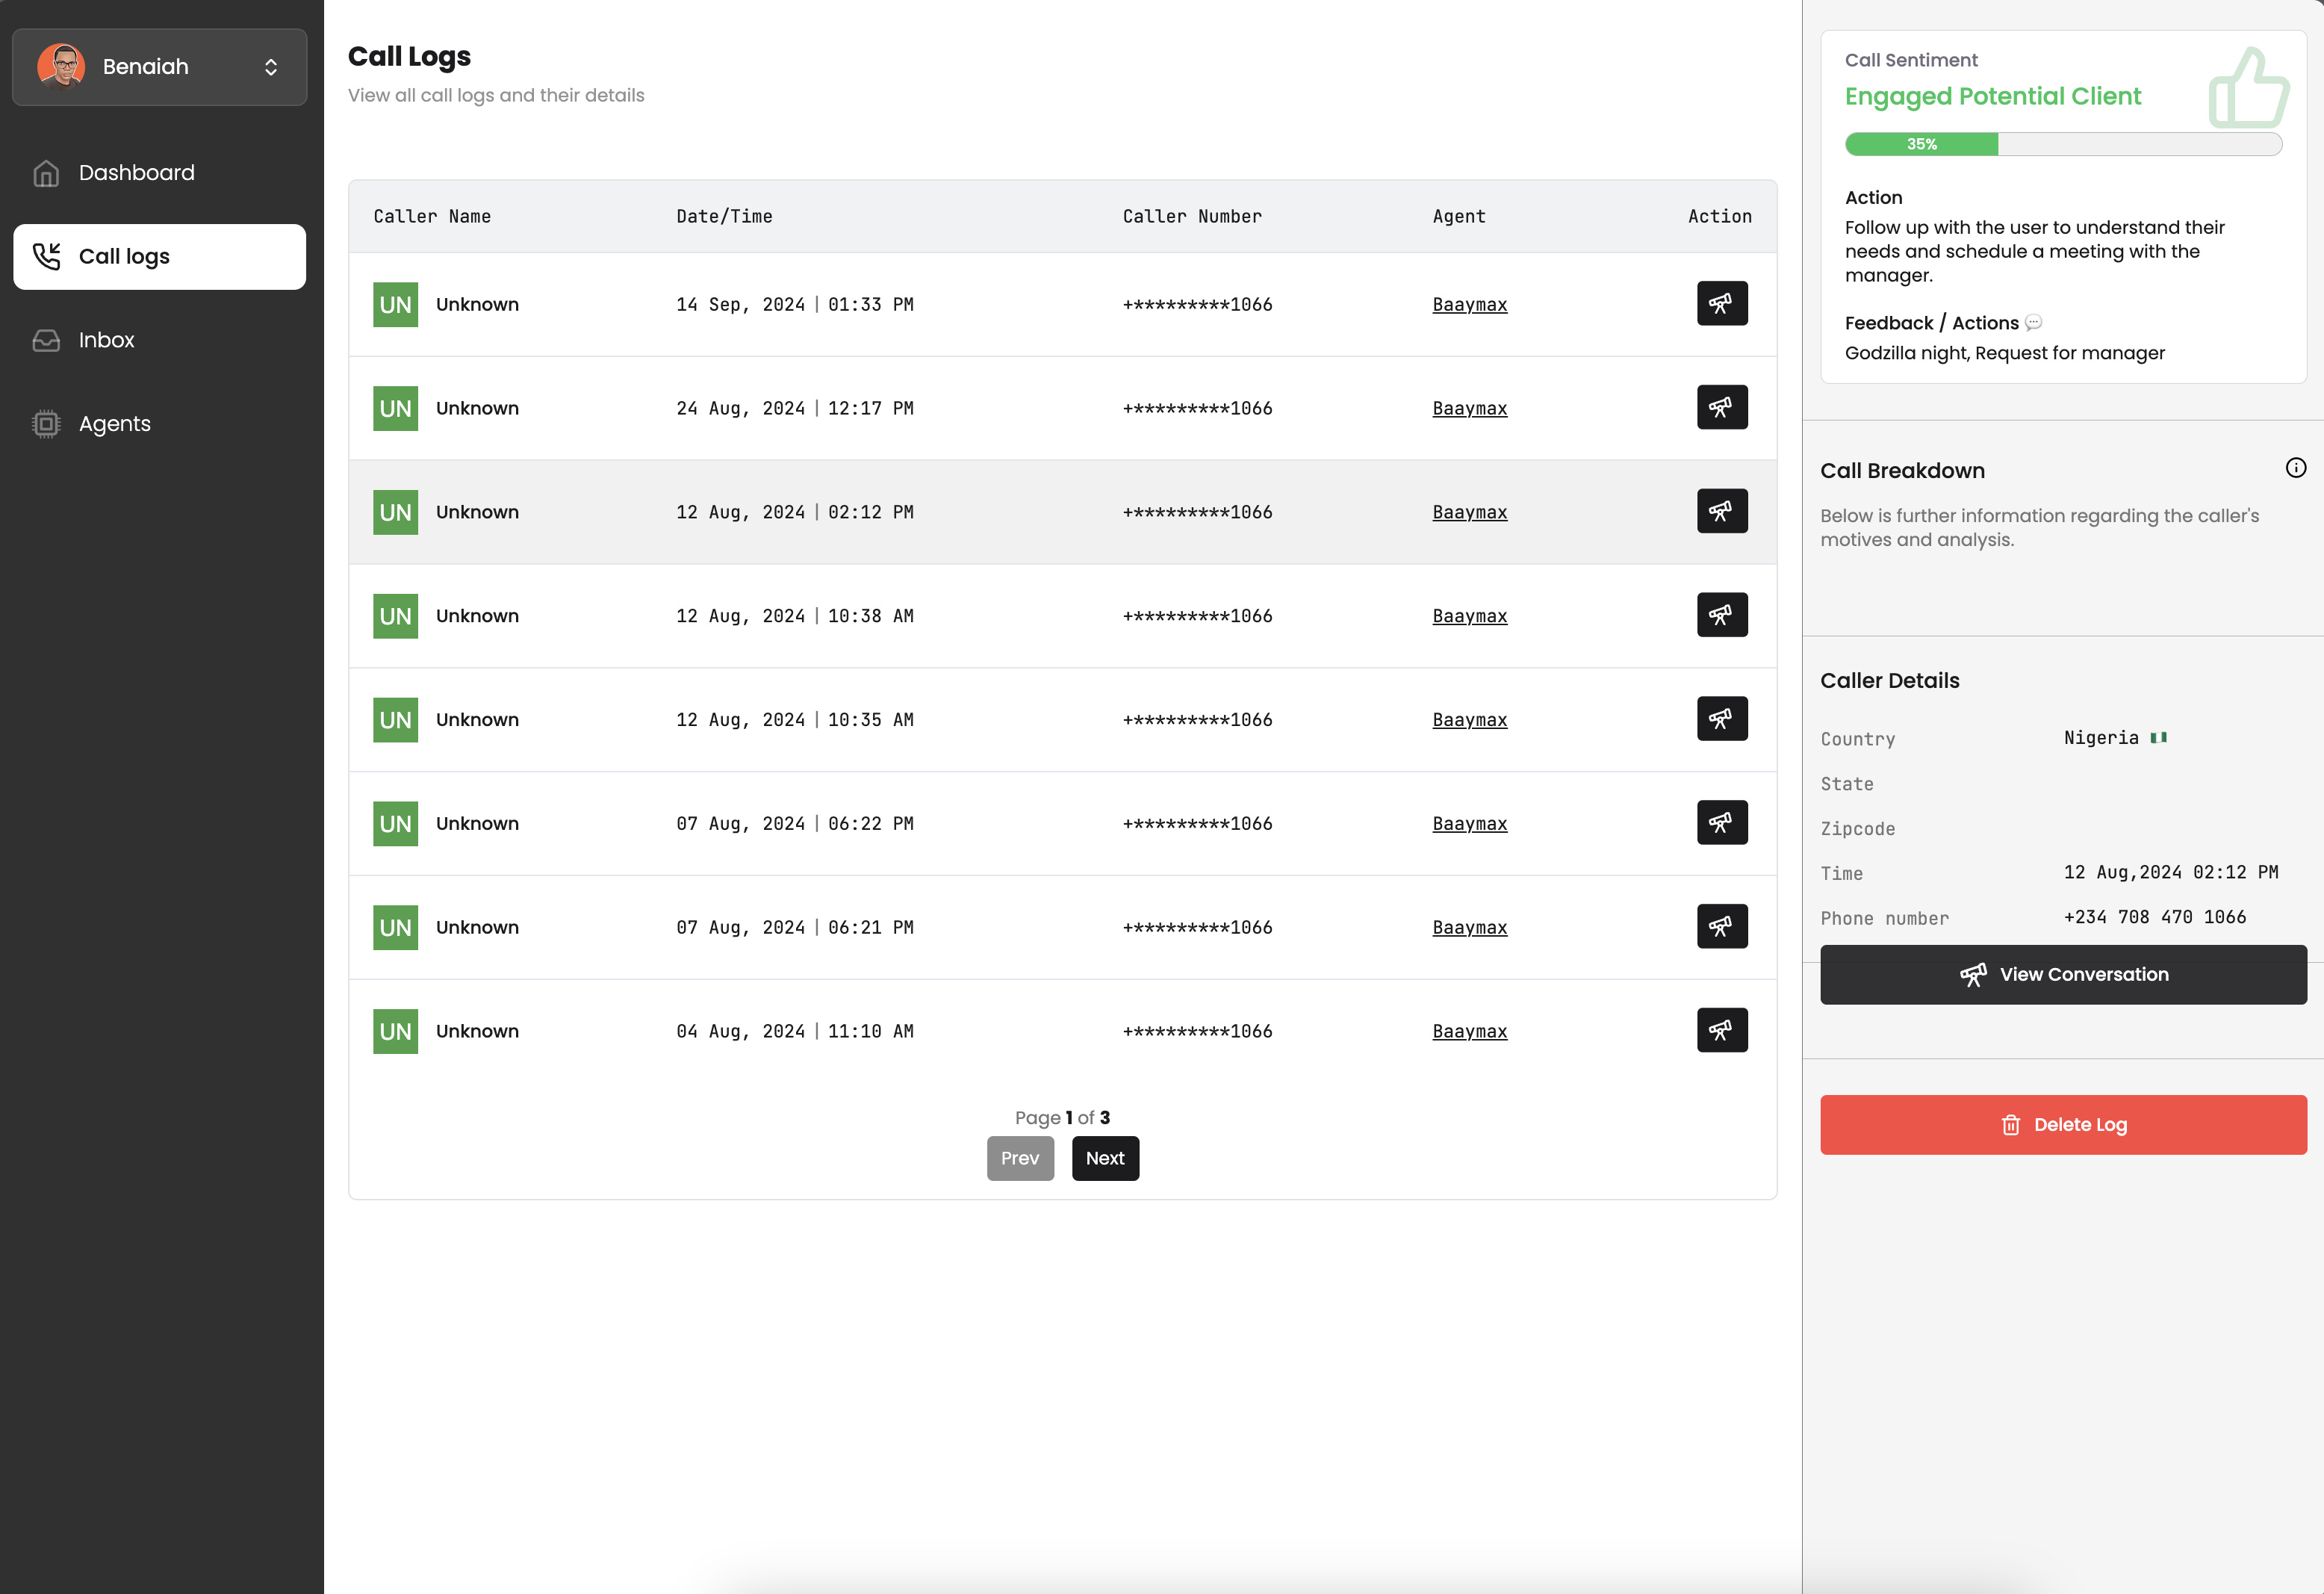Click telescope icon on 24 Aug row
Viewport: 2324px width, 1594px height.
[1721, 407]
